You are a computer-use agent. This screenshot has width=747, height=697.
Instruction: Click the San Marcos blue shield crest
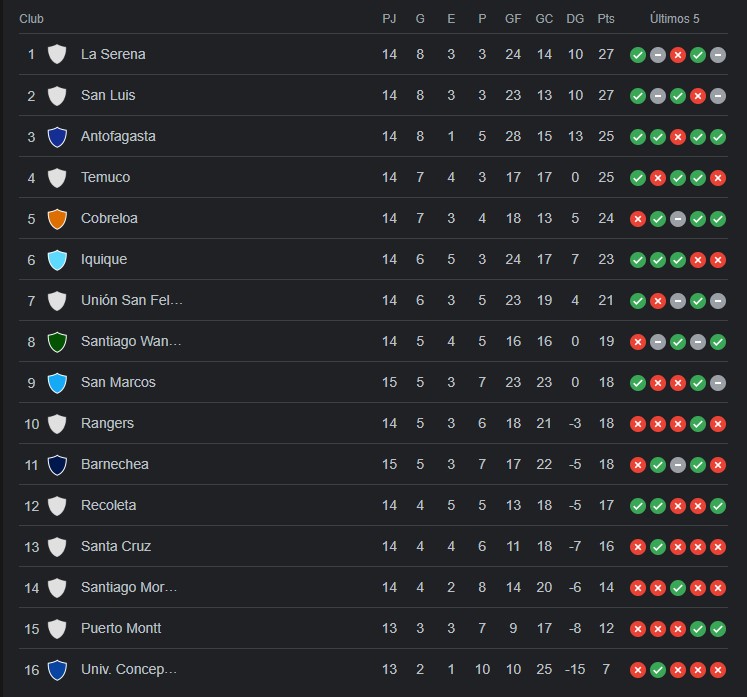pyautogui.click(x=57, y=383)
